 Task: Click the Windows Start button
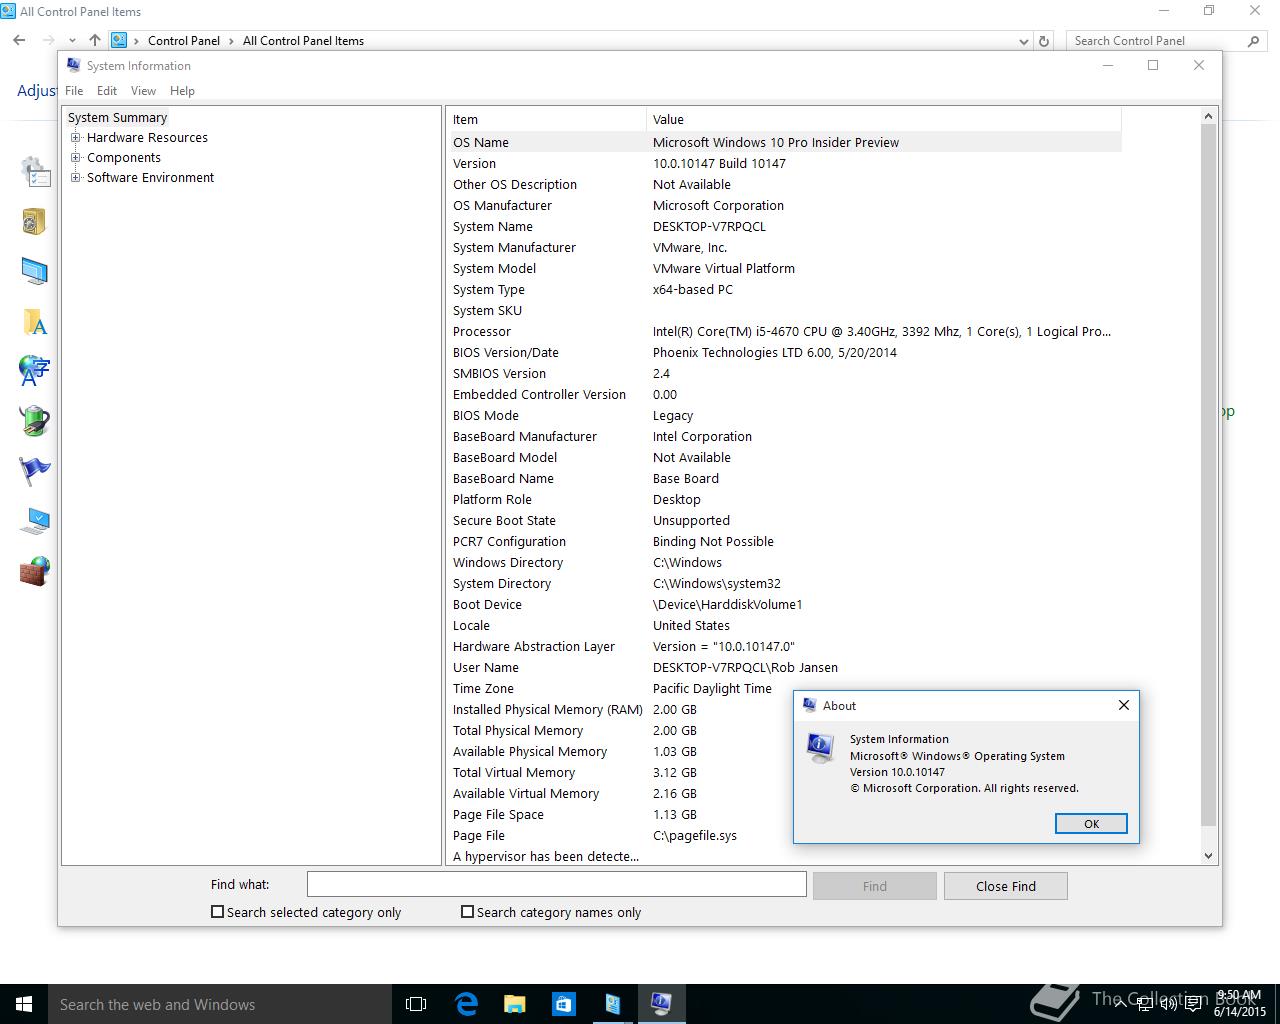[x=24, y=1004]
